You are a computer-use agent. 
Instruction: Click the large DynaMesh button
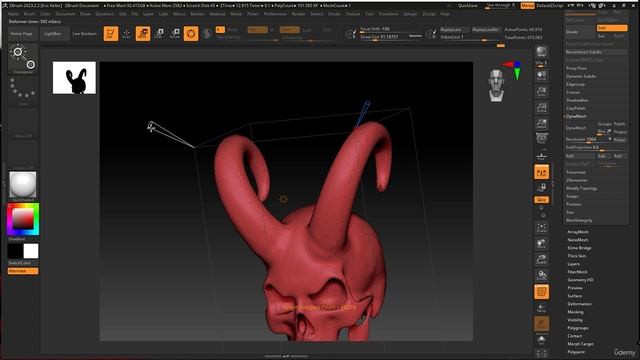tap(580, 128)
